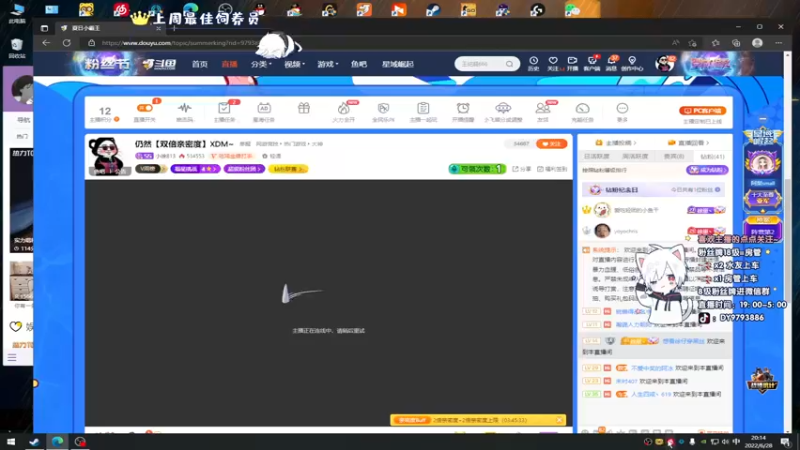This screenshot has height=450, width=800.
Task: Open 历史 history clock icon in site header
Action: pos(533,63)
